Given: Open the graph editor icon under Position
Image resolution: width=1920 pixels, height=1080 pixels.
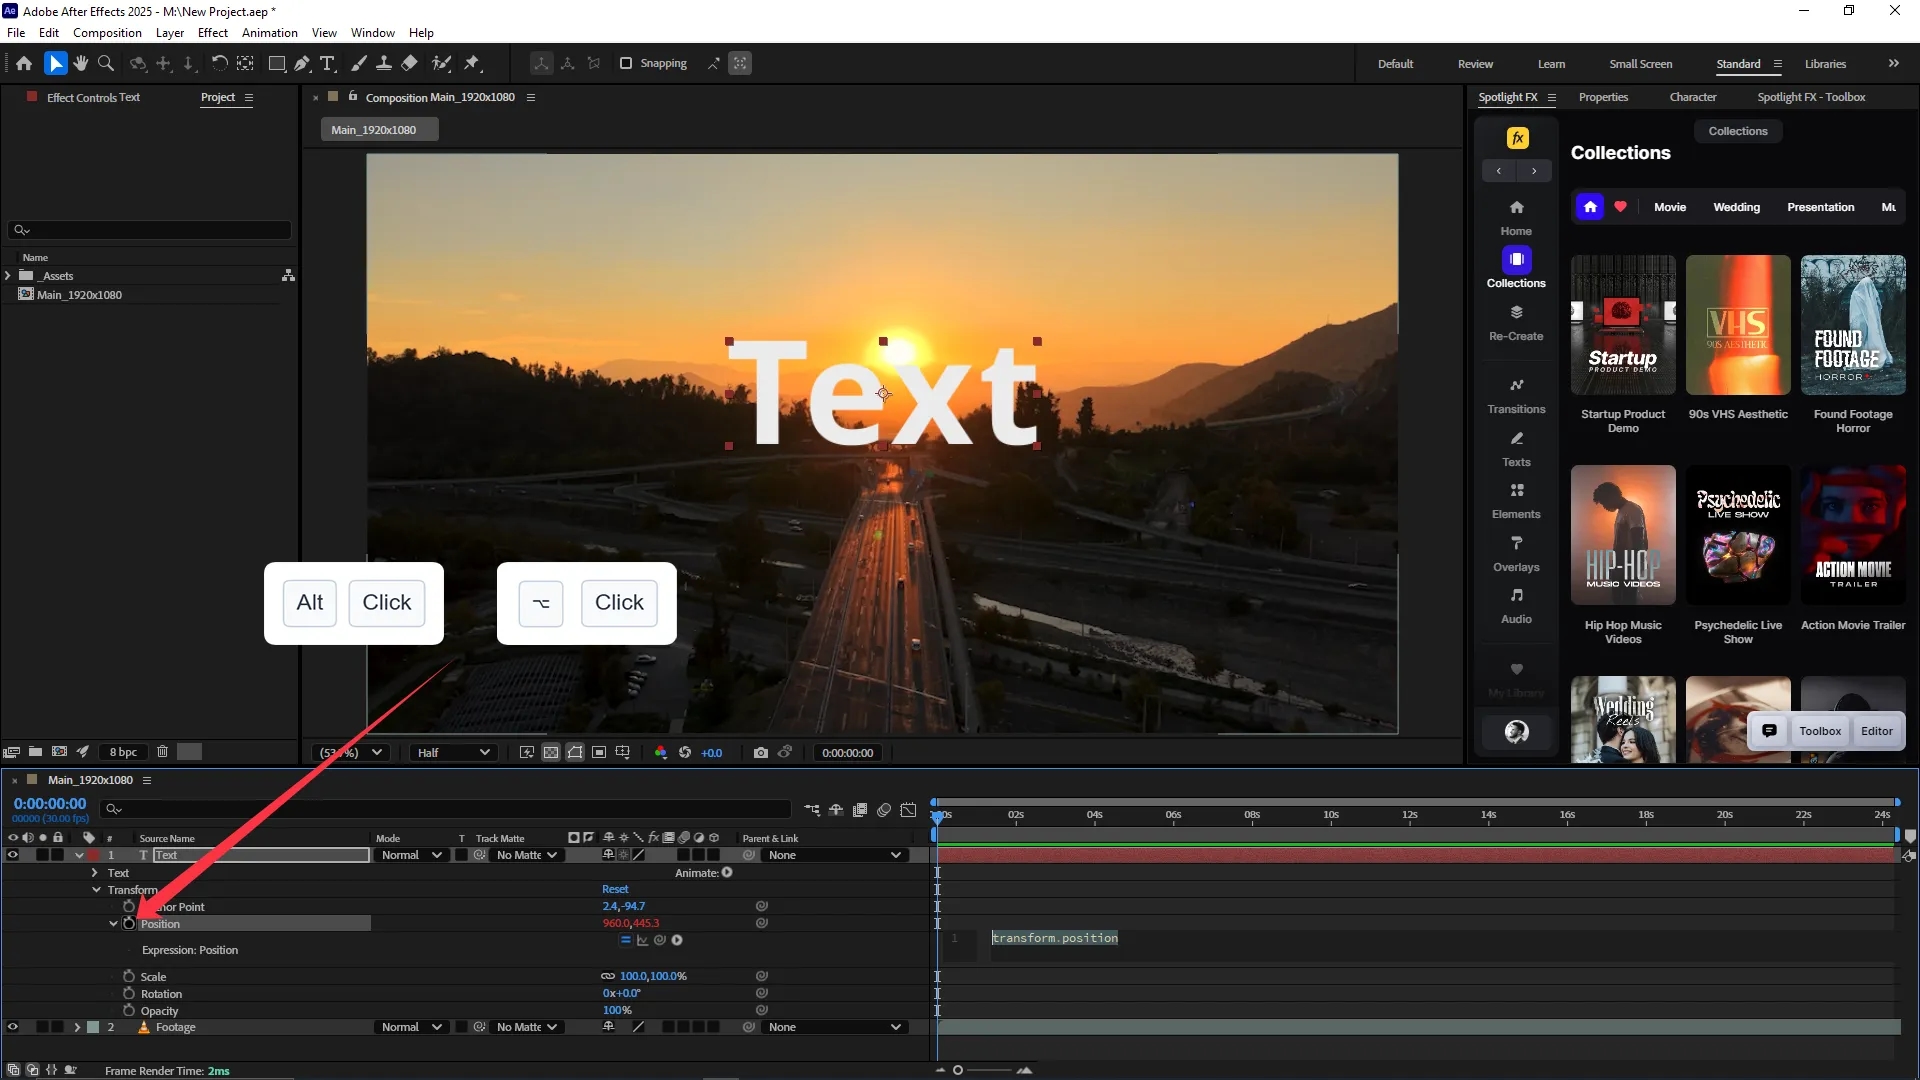Looking at the screenshot, I should tap(642, 940).
